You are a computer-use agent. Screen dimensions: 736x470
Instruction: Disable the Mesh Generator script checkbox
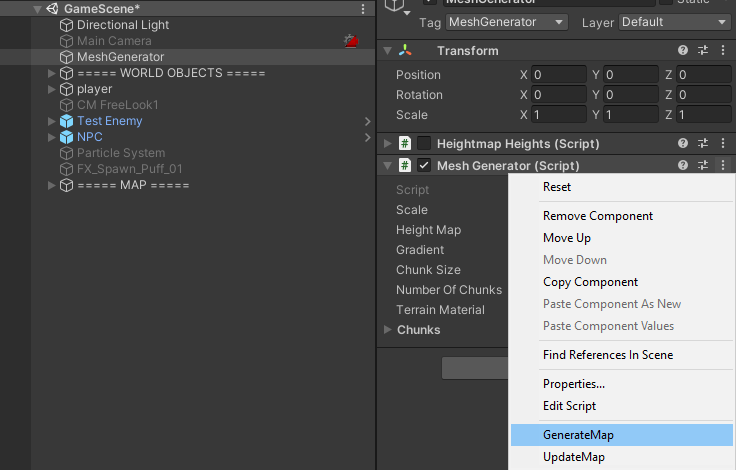point(424,165)
